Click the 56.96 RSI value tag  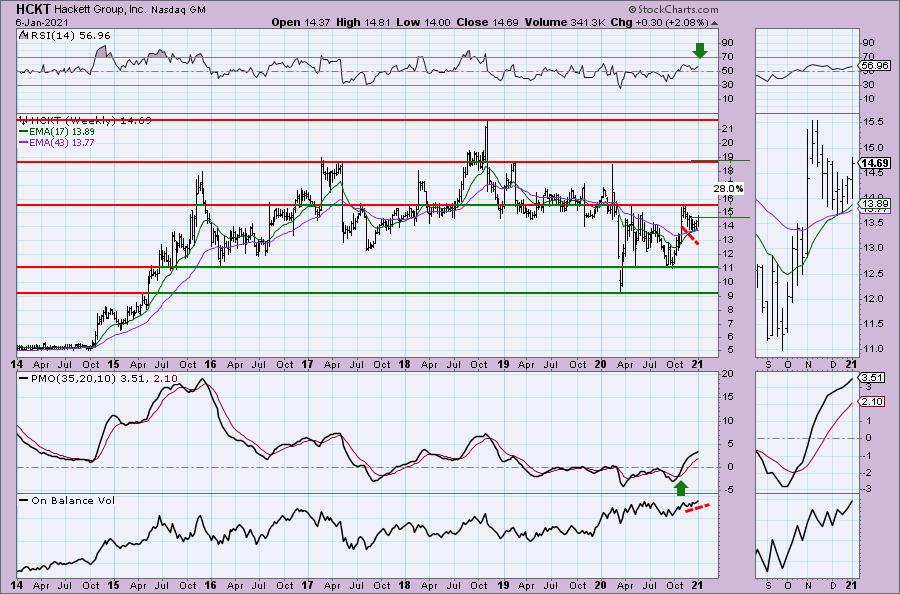pos(875,66)
